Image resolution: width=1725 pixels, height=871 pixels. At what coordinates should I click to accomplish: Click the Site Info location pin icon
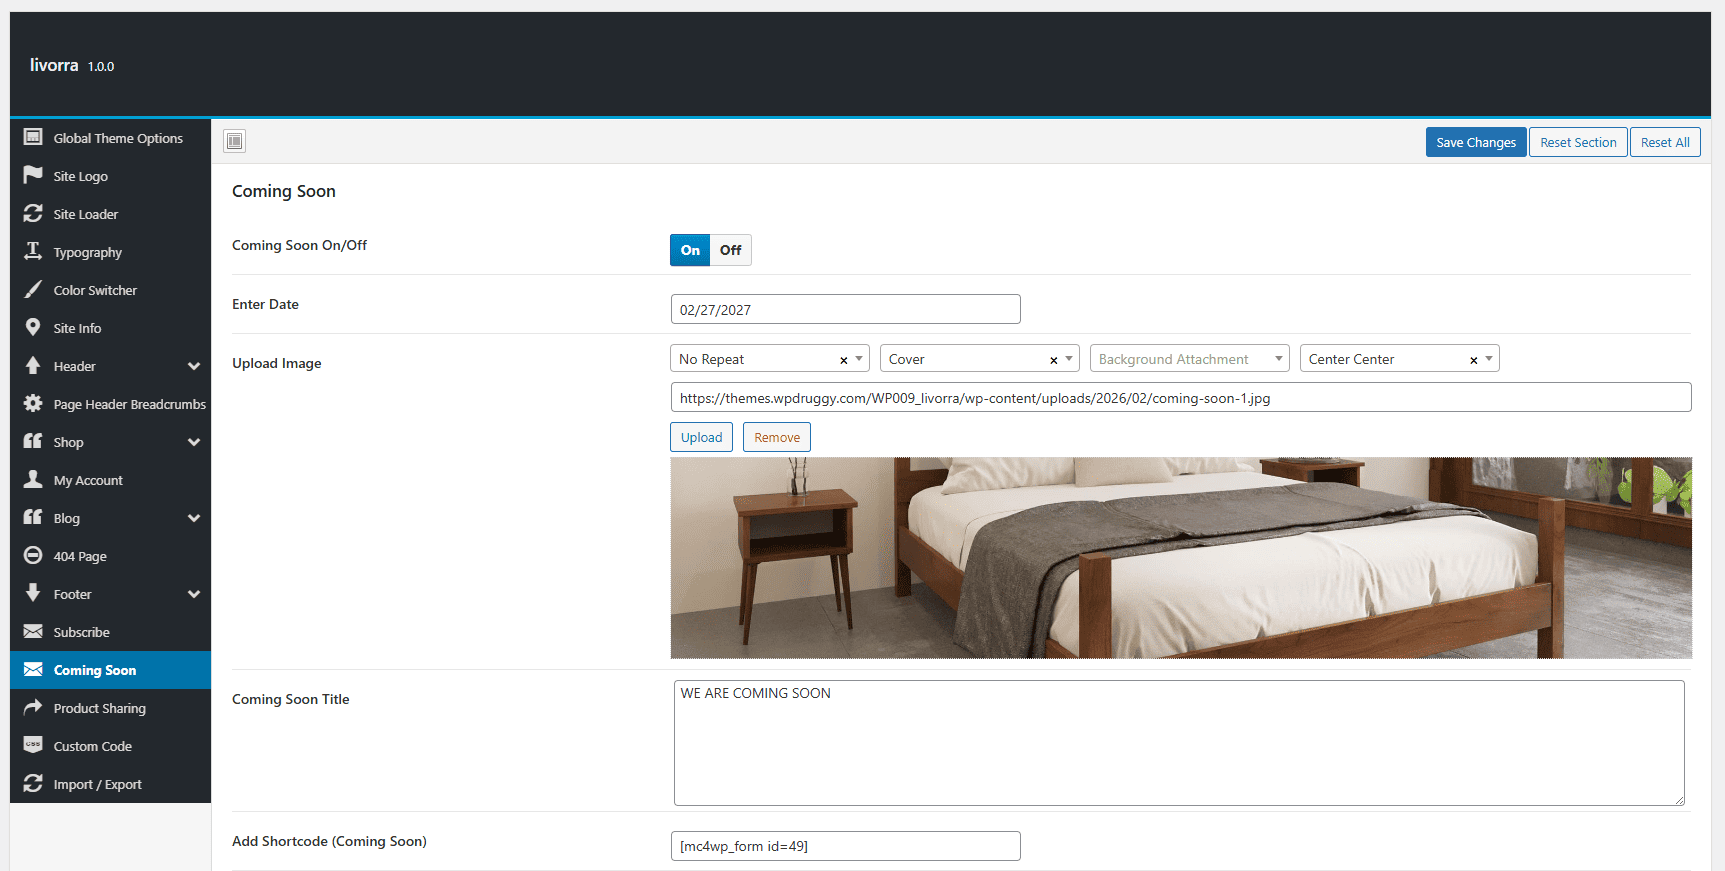tap(33, 327)
